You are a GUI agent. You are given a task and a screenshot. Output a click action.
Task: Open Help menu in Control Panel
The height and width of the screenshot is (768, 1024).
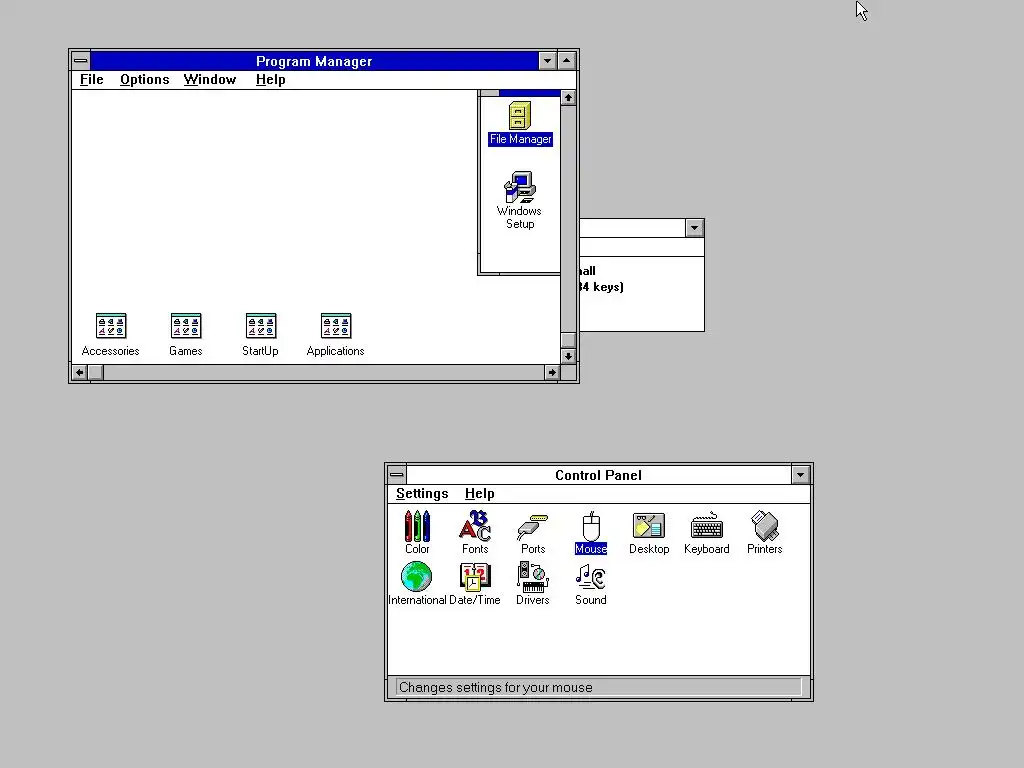point(479,494)
